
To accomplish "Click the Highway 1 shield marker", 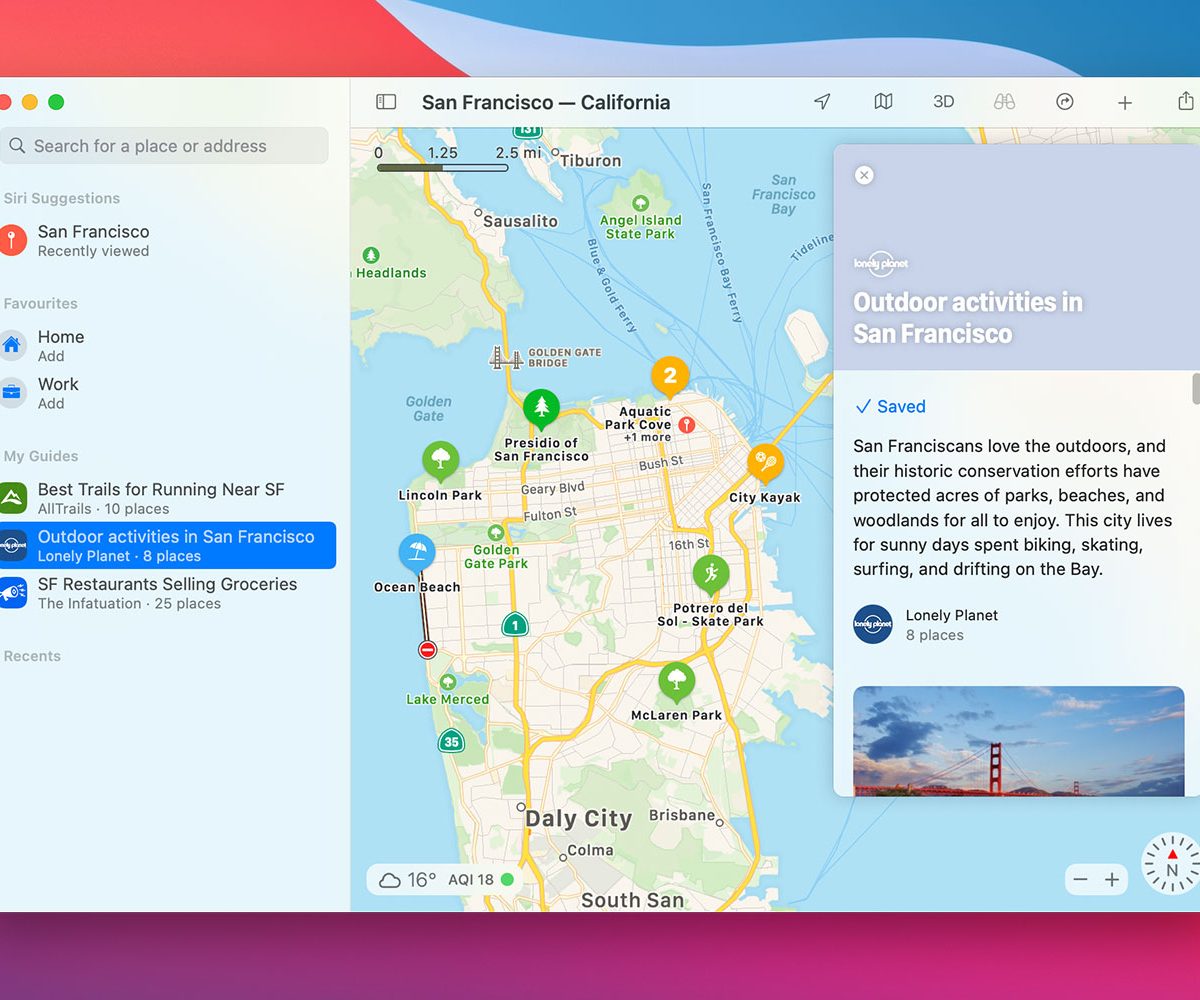I will [x=515, y=625].
